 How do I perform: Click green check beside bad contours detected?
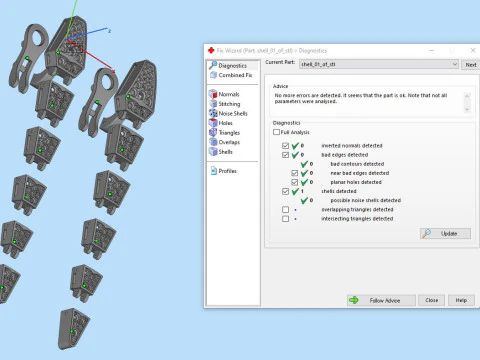304,164
